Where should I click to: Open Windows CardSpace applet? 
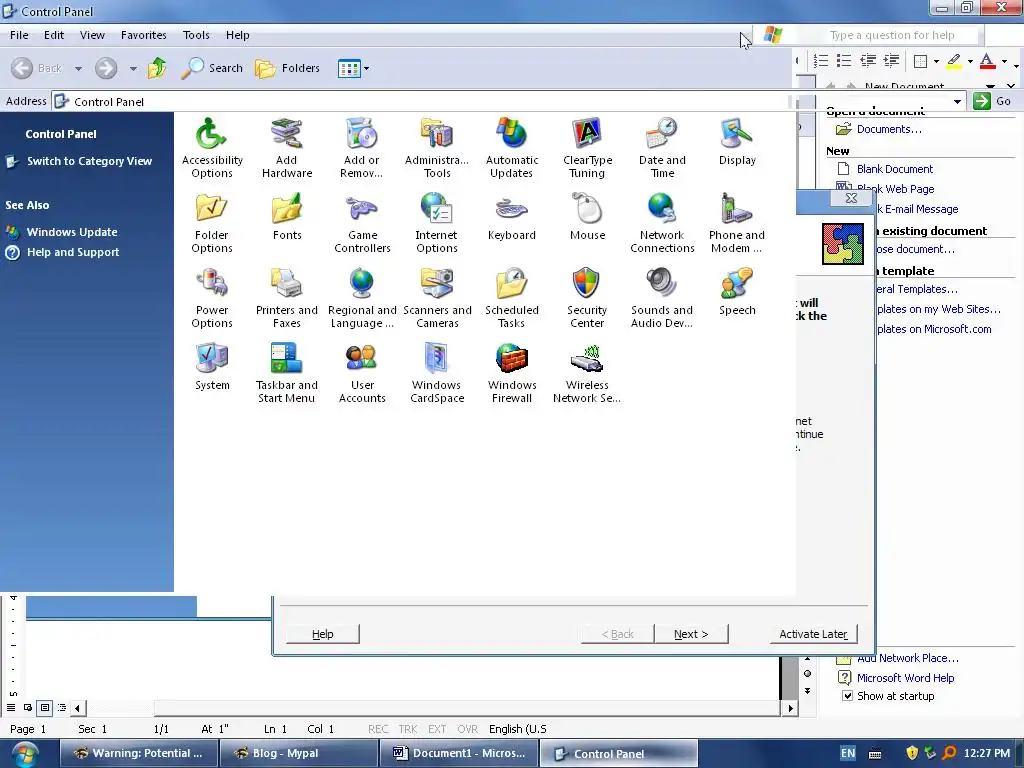click(x=437, y=373)
